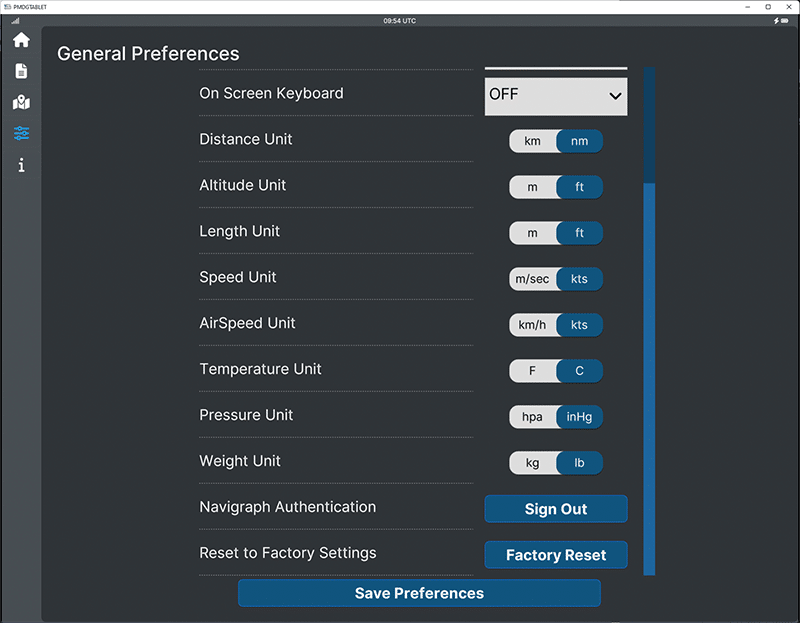This screenshot has width=800, height=623.
Task: Open the info icon in sidebar
Action: pyautogui.click(x=21, y=165)
